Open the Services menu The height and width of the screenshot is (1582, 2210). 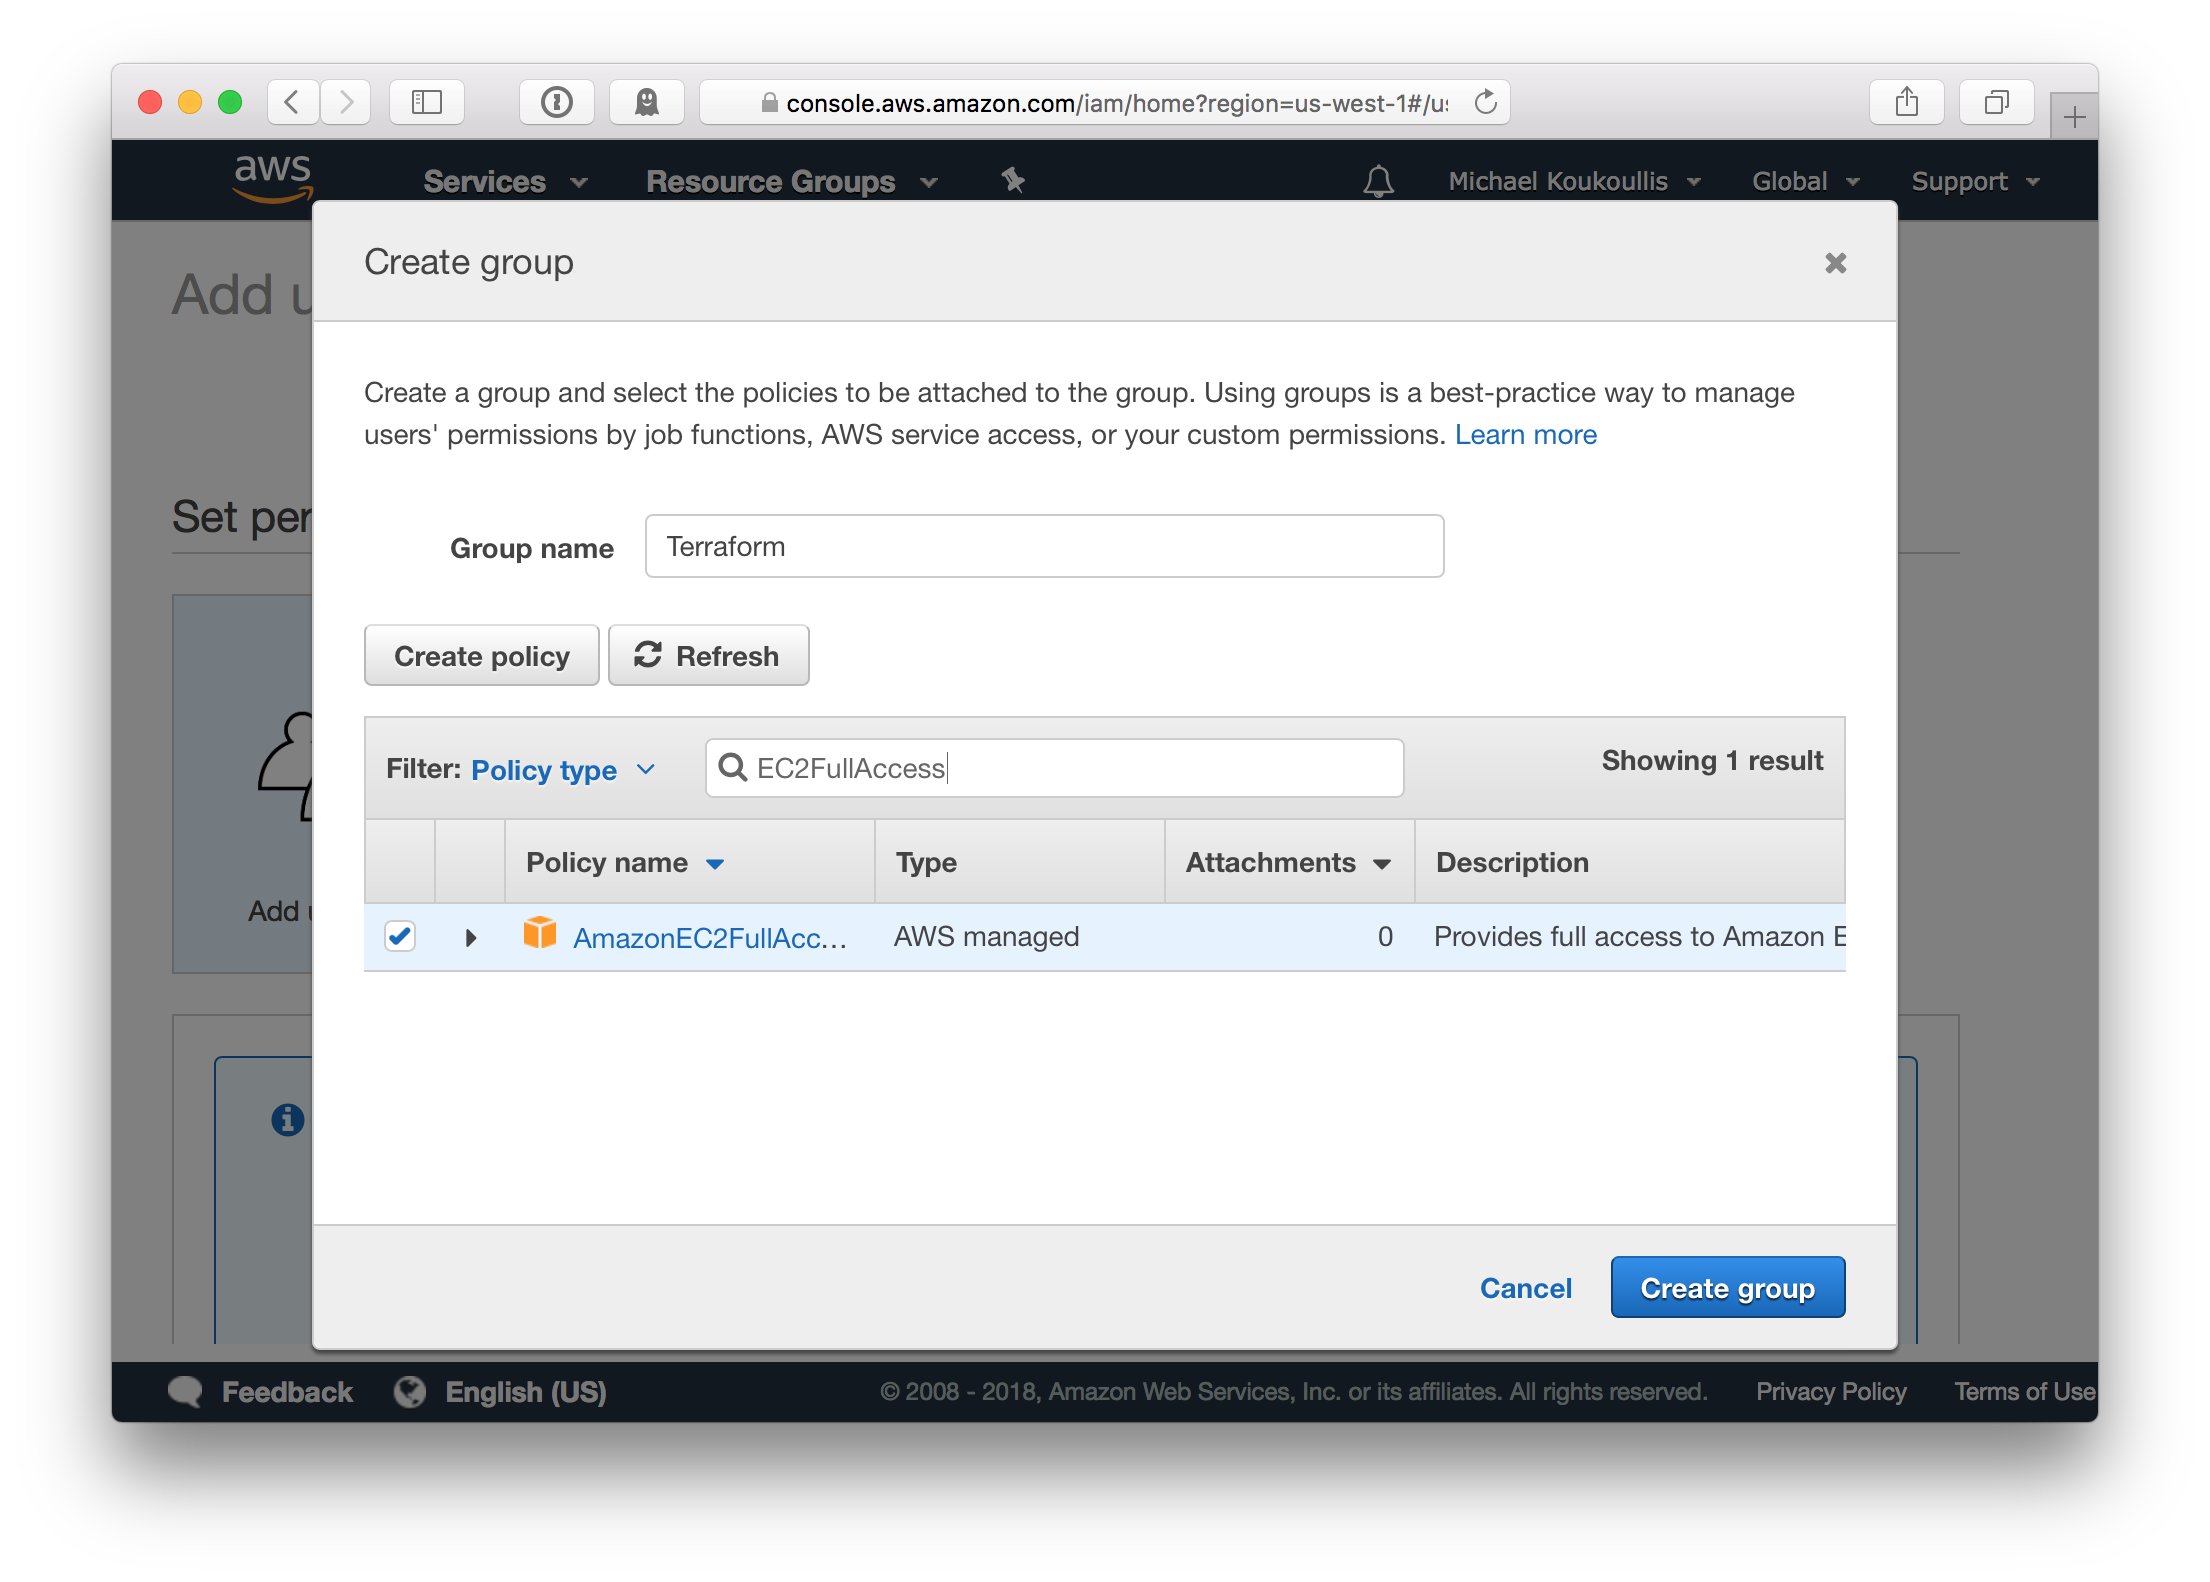pyautogui.click(x=505, y=181)
